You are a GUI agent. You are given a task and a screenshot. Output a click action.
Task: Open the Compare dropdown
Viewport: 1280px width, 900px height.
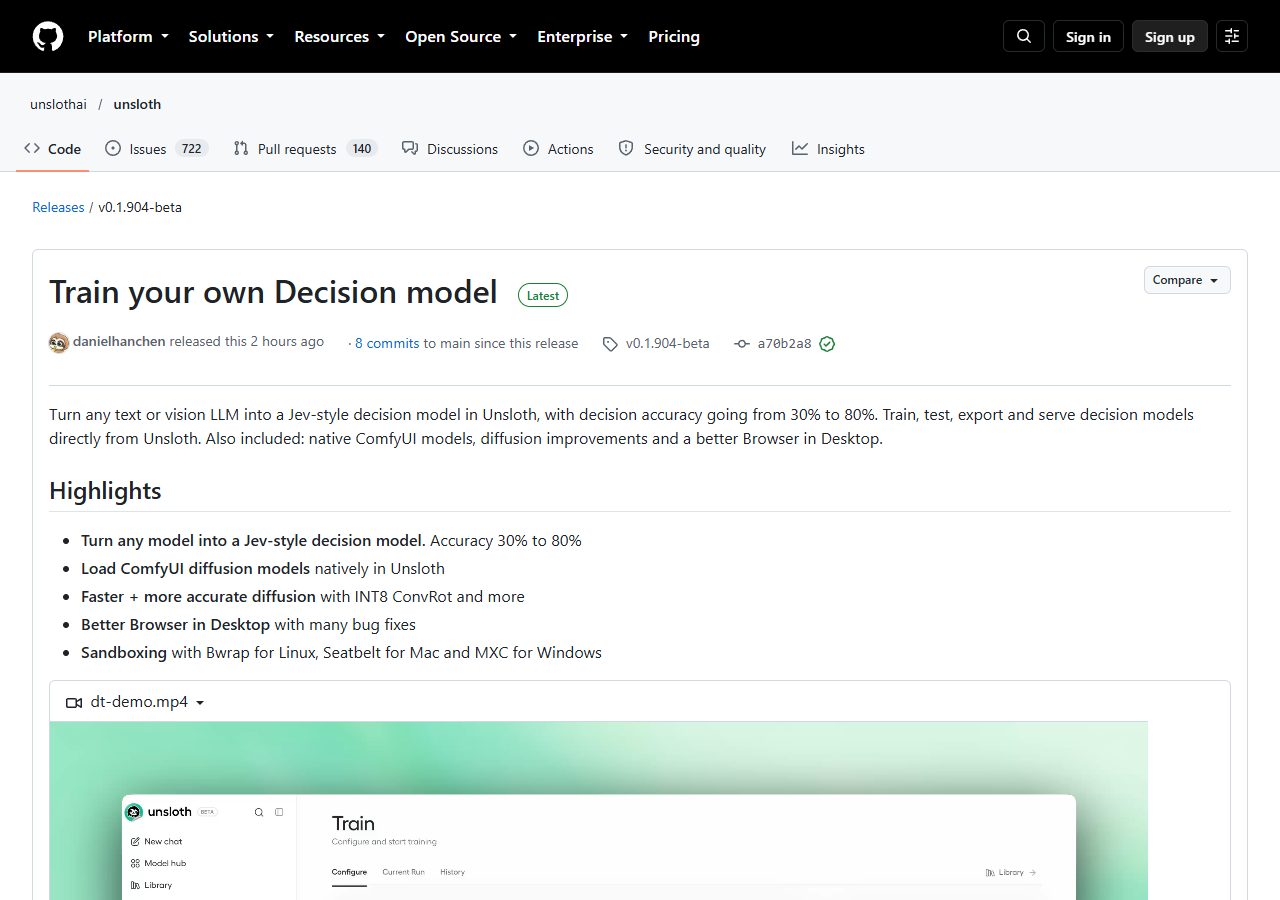pyautogui.click(x=1187, y=280)
